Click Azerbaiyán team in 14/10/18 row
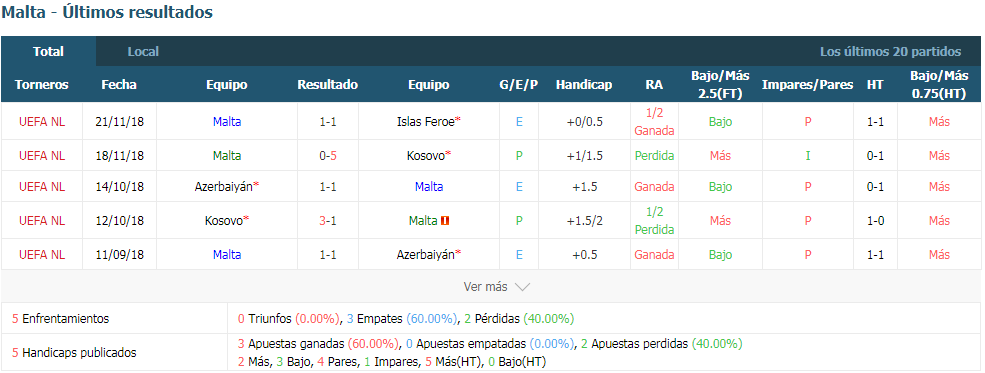Screen dimensions: 985x373 coord(224,186)
